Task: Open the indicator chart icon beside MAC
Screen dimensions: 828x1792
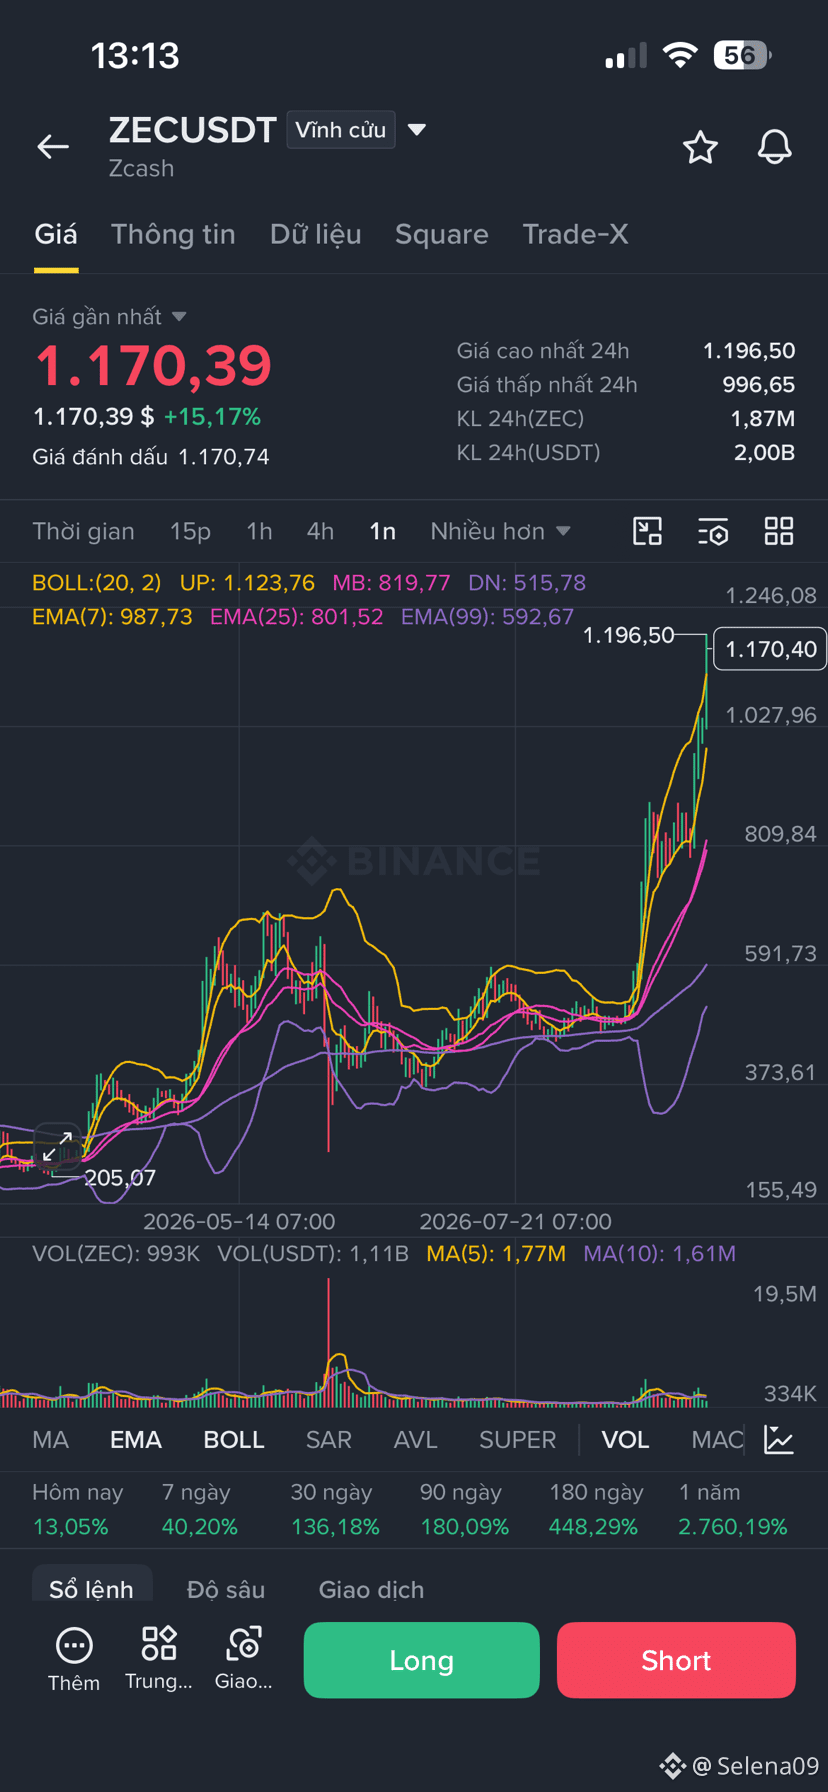Action: coord(779,1440)
